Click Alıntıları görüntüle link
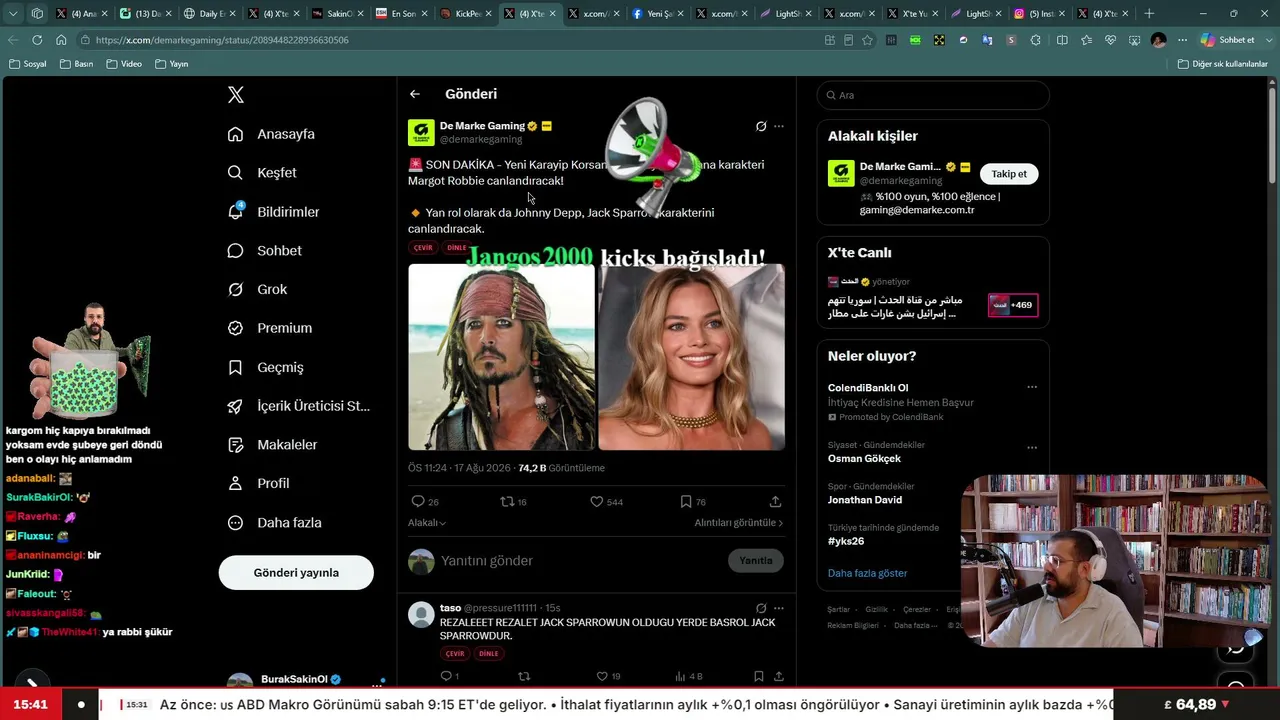1280x720 pixels. 739,523
